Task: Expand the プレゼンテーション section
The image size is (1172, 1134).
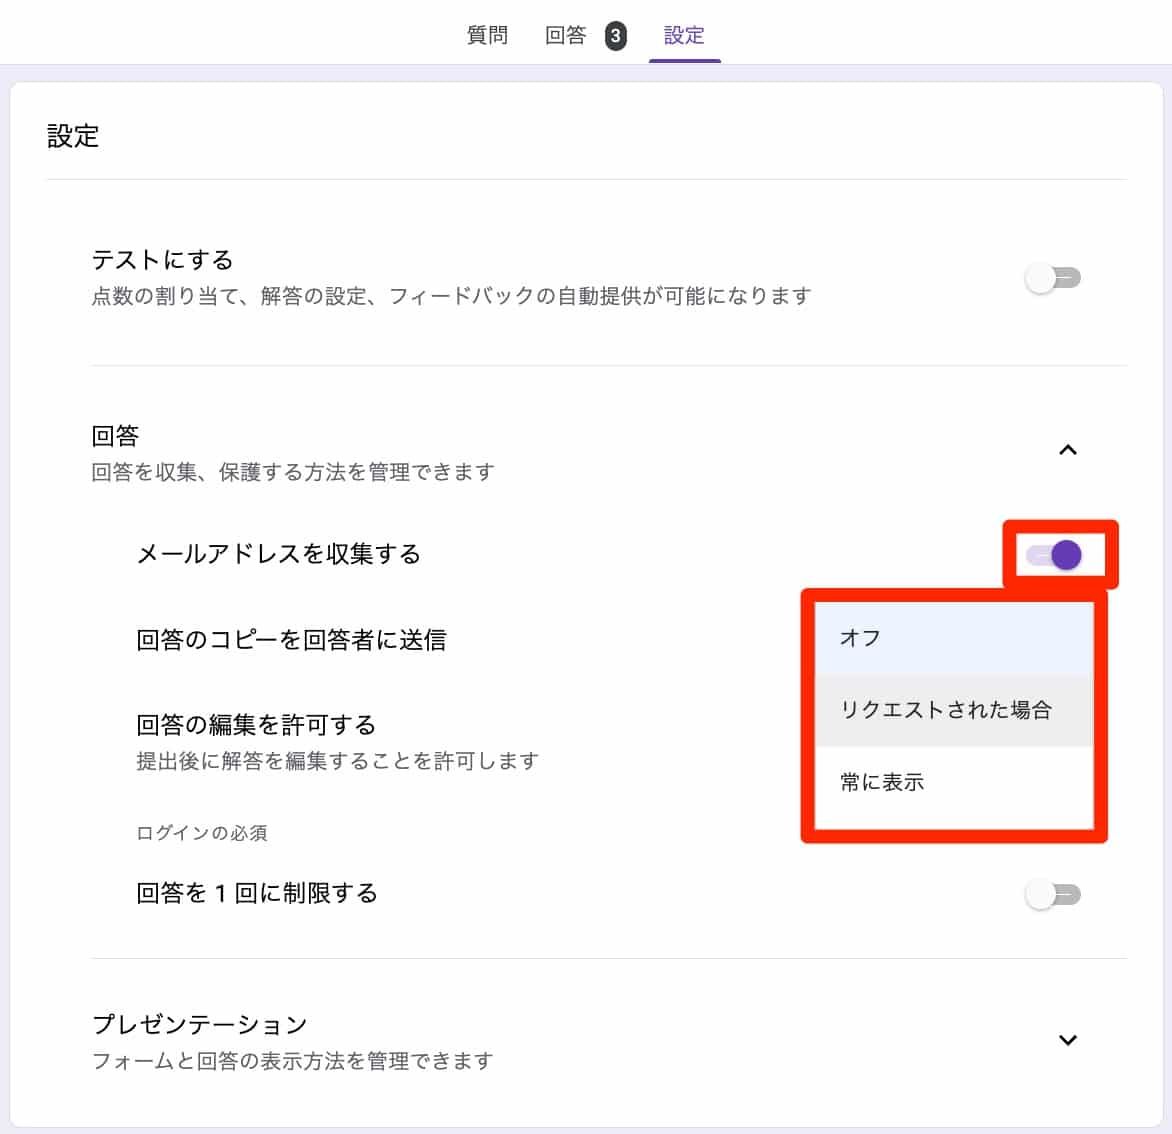Action: 1068,1040
